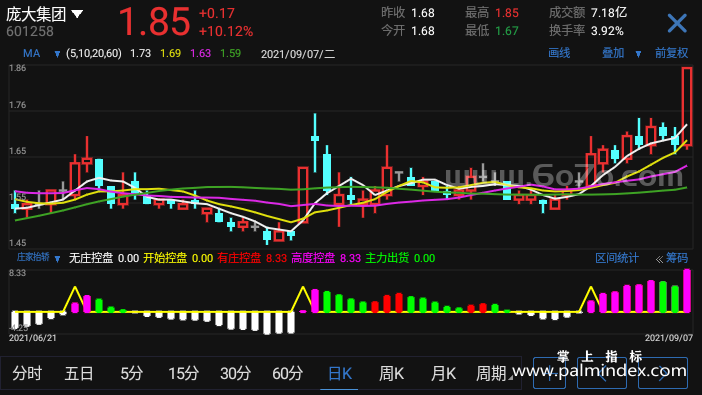Image resolution: width=702 pixels, height=395 pixels.
Task: Click the green 主力出货 0.00 legend
Action: click(400, 258)
